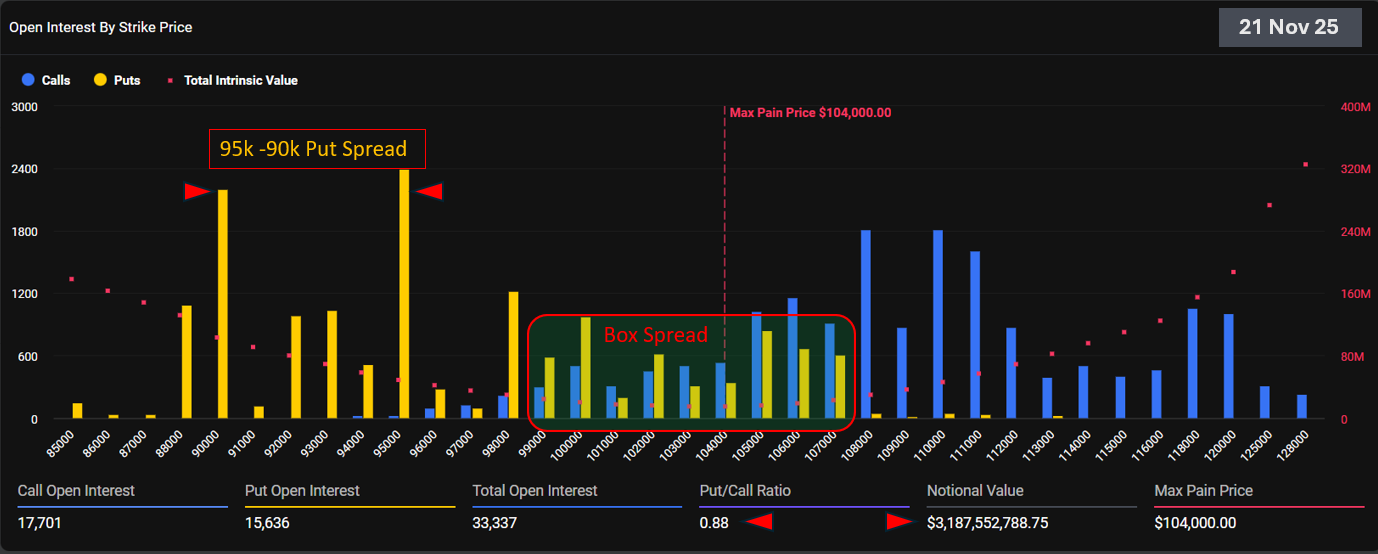Viewport: 1378px width, 554px height.
Task: Click red arrow right of 95000 put bar
Action: 429,191
